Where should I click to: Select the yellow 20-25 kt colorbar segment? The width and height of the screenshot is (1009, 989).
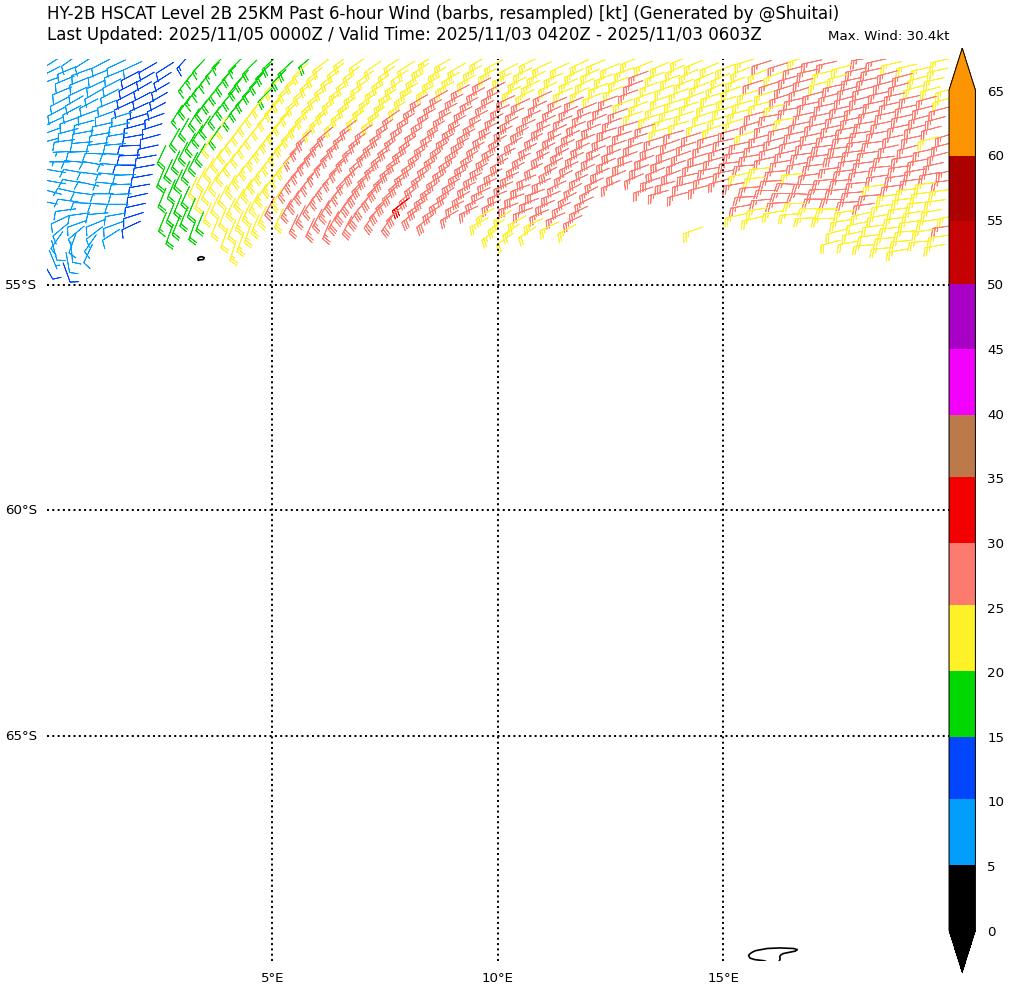(x=962, y=638)
